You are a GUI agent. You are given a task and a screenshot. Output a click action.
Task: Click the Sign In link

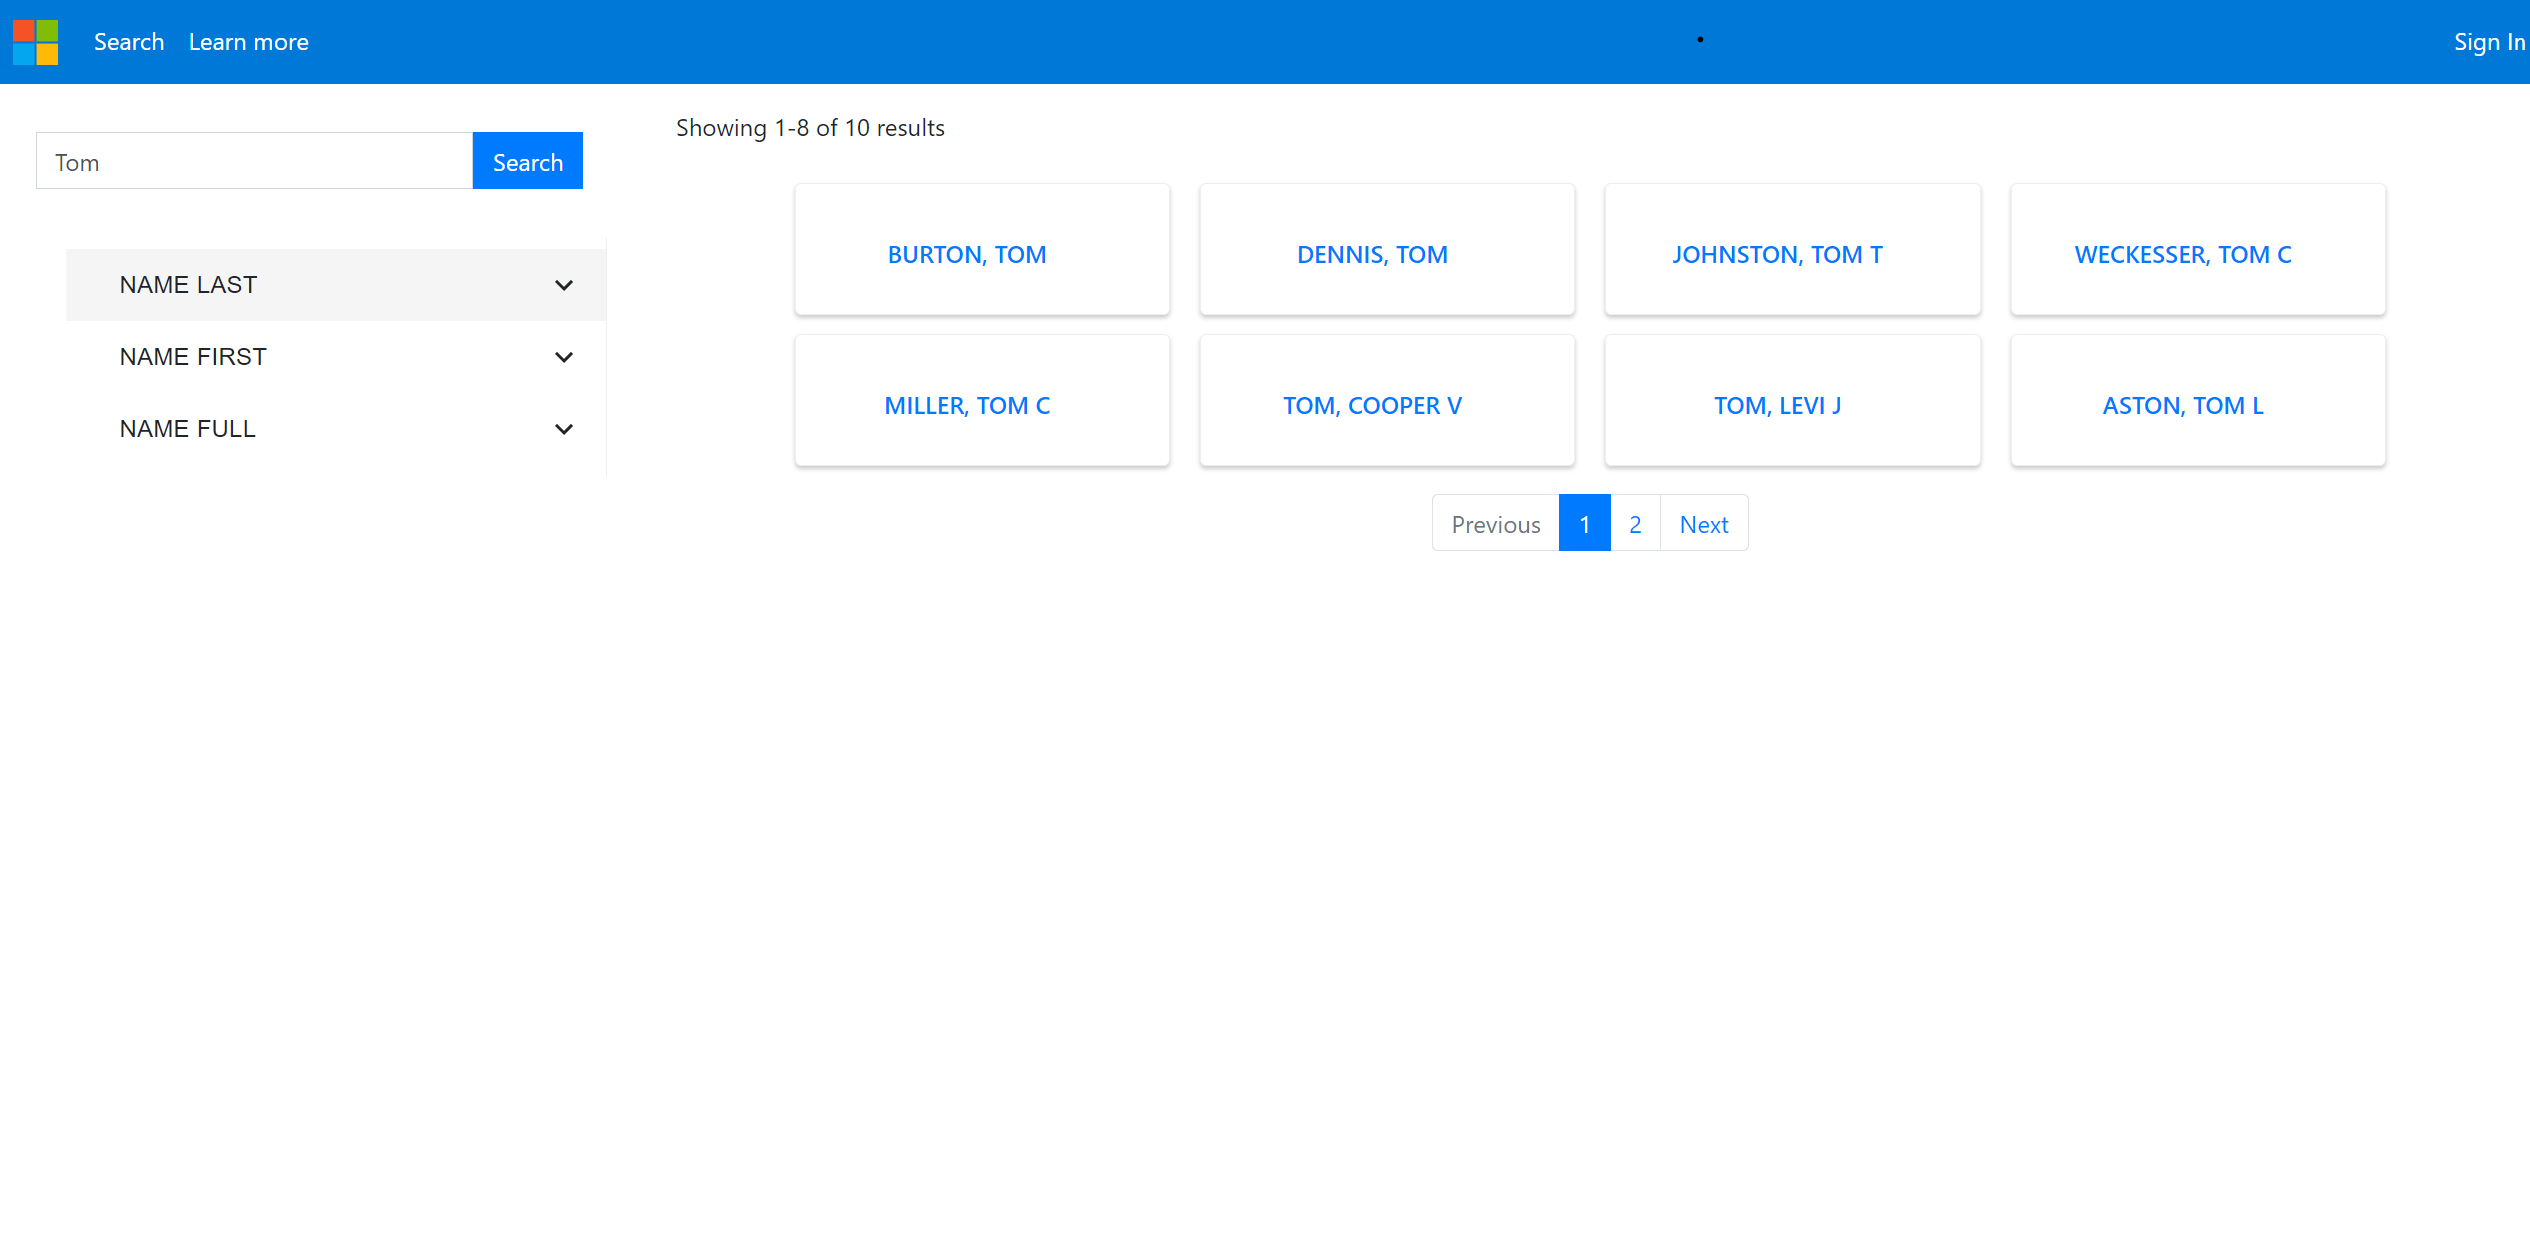pos(2487,42)
